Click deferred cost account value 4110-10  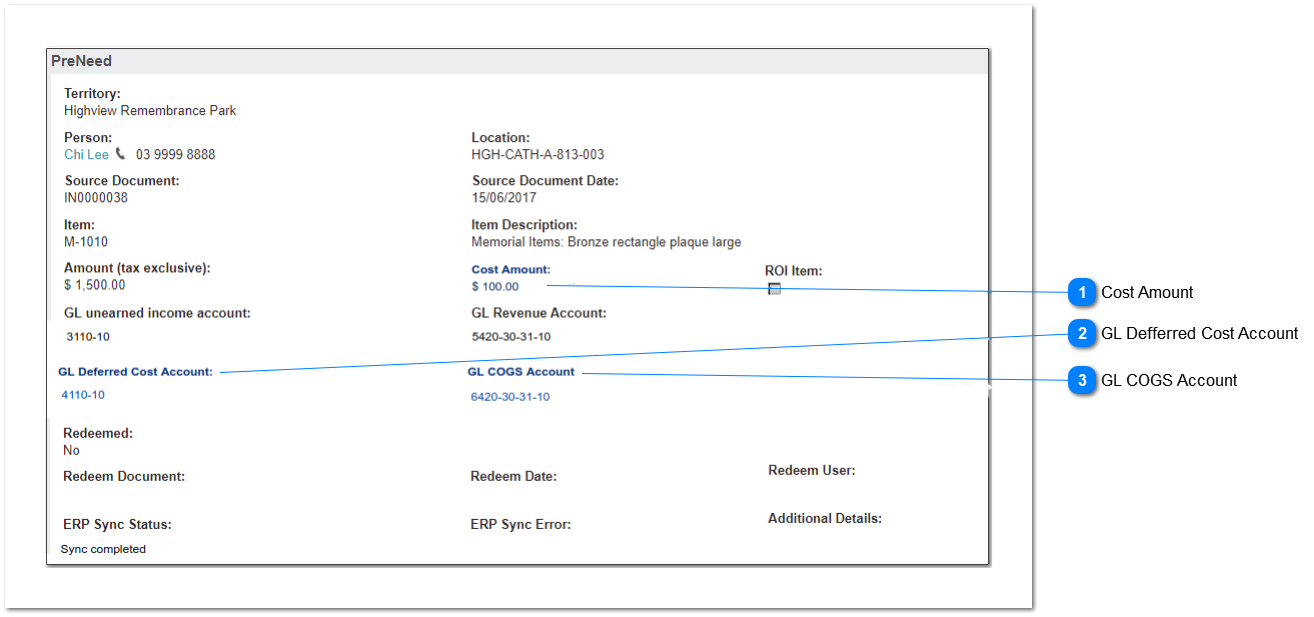pos(83,395)
